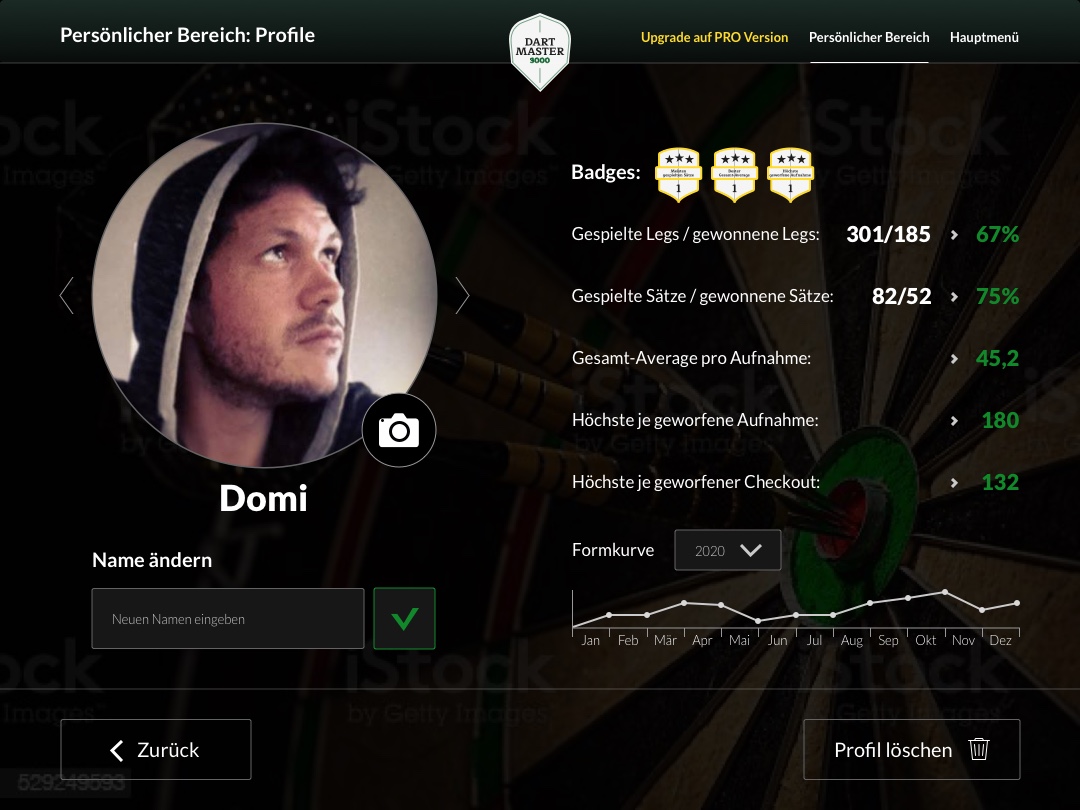Click the Zurück button
Image resolution: width=1080 pixels, height=810 pixels.
coord(156,749)
